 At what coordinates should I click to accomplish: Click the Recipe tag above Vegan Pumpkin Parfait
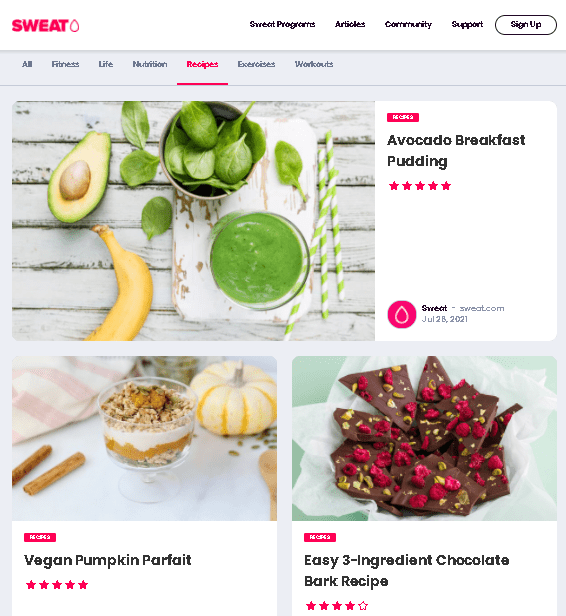(x=40, y=537)
